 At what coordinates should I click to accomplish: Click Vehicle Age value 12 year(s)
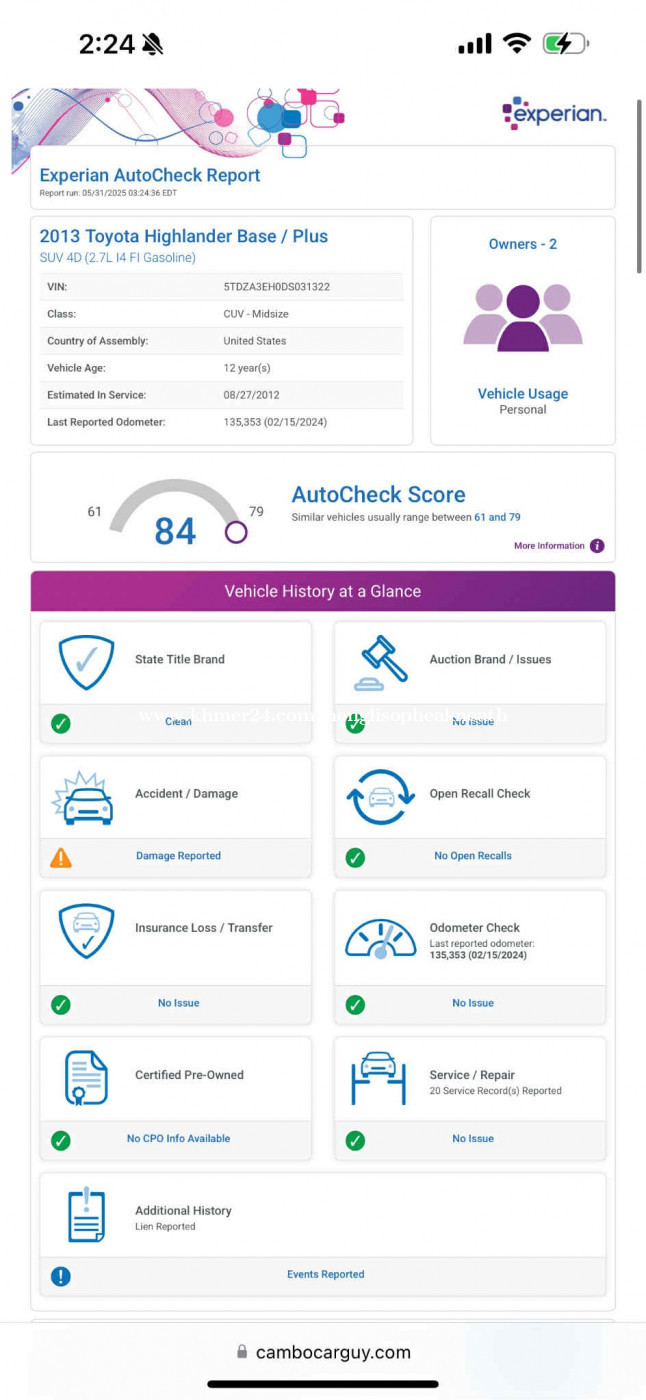pyautogui.click(x=248, y=368)
